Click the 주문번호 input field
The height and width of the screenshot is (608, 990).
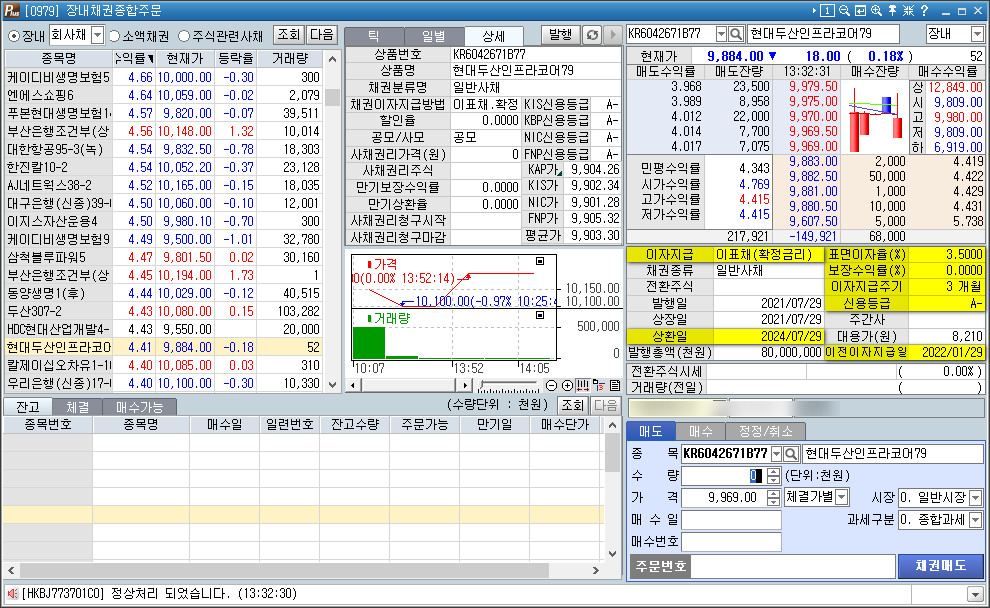793,566
